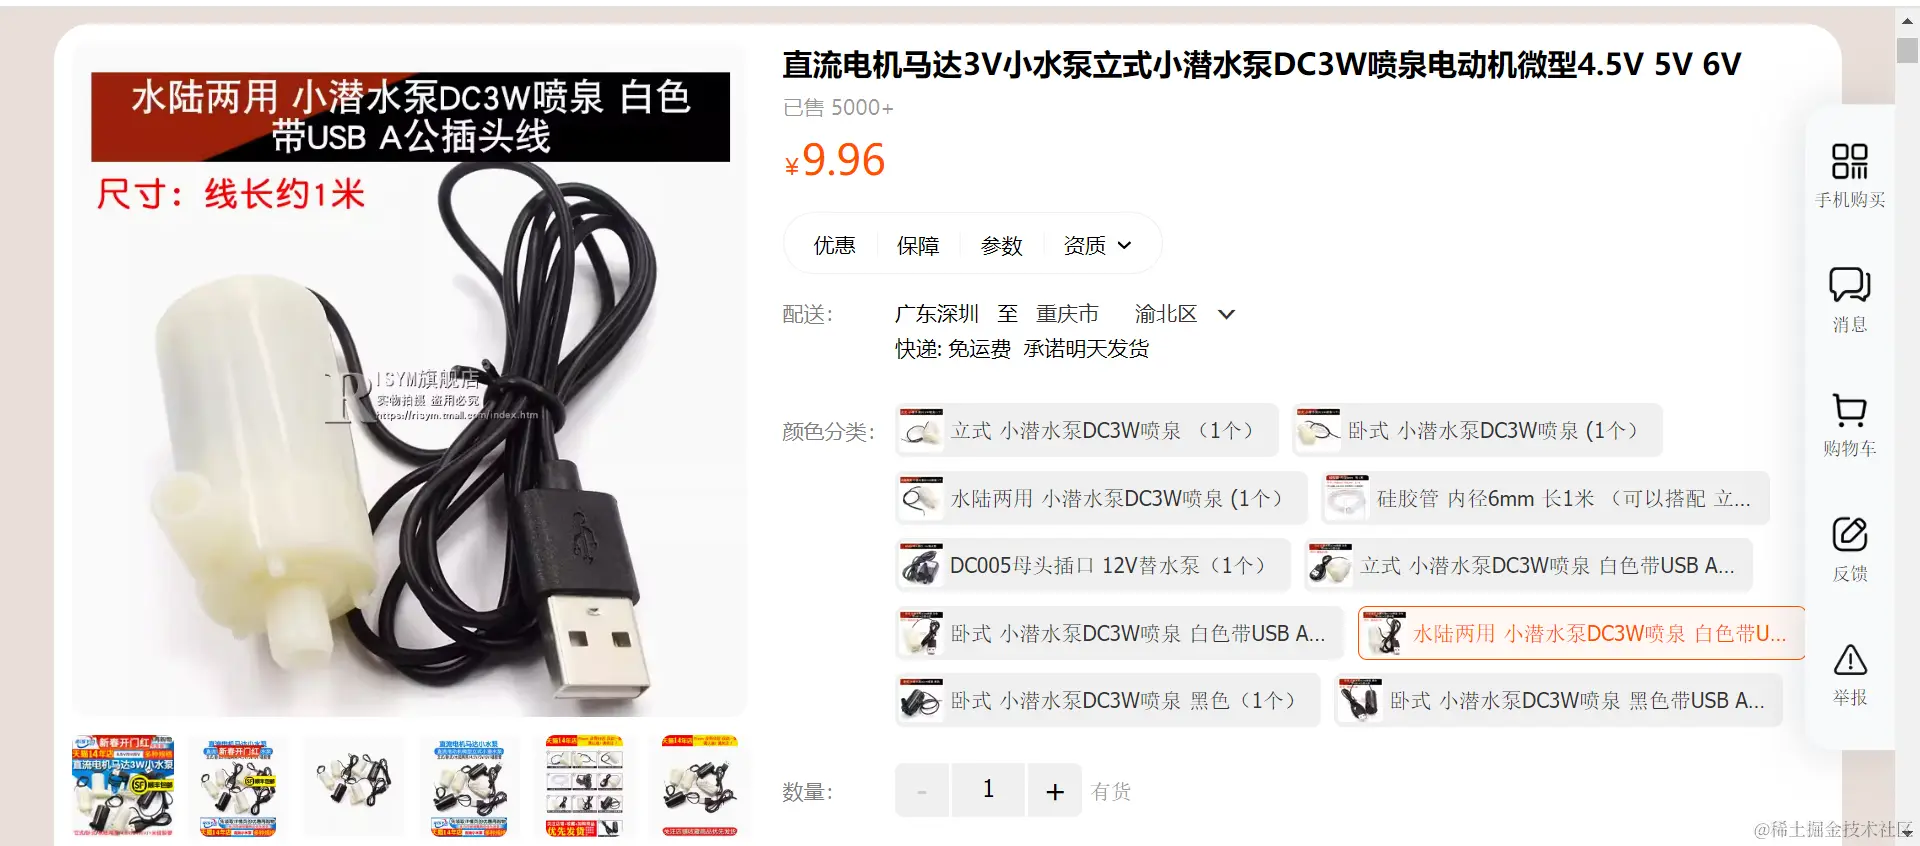Open the 消息 messages icon
1920x846 pixels.
click(1849, 285)
